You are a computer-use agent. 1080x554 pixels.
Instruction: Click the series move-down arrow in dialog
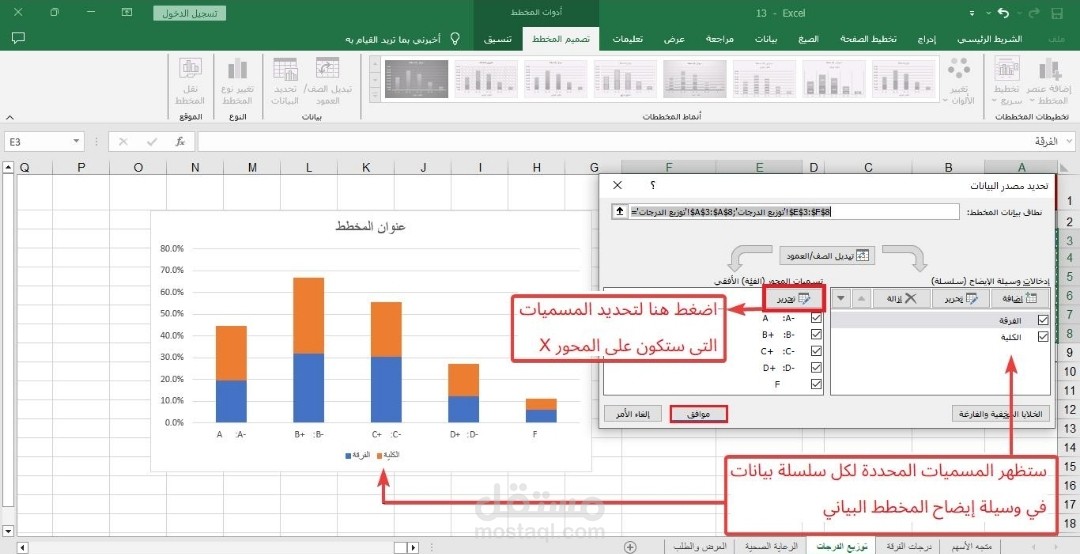(841, 298)
